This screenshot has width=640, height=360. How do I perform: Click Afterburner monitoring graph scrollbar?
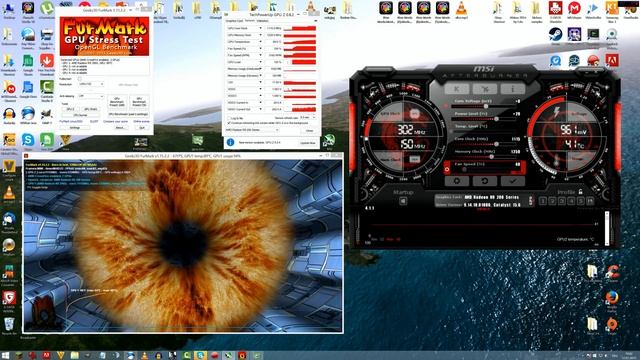click(607, 228)
